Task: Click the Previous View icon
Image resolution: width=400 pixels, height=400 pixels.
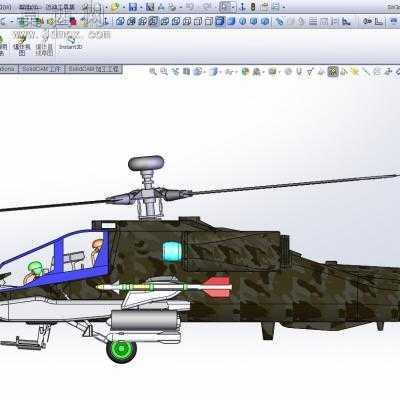Action: pos(175,71)
